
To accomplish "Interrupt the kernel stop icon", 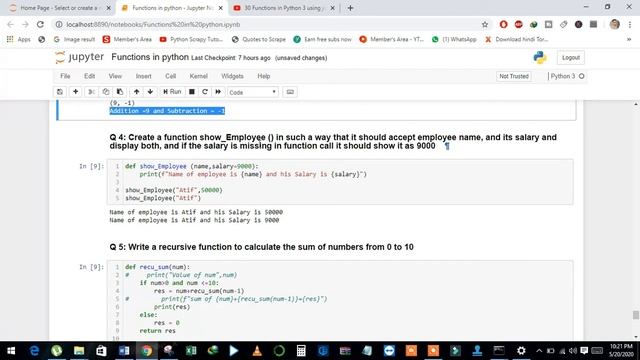I will point(191,92).
